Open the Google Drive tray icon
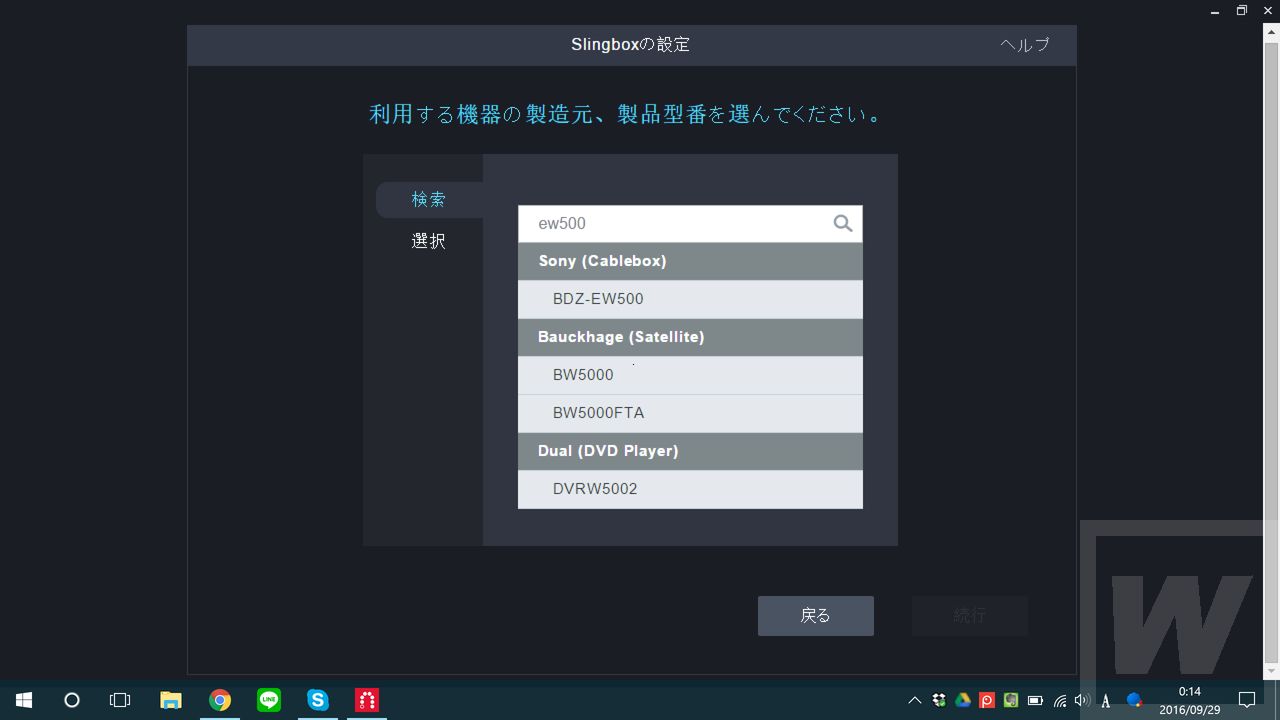 [963, 700]
